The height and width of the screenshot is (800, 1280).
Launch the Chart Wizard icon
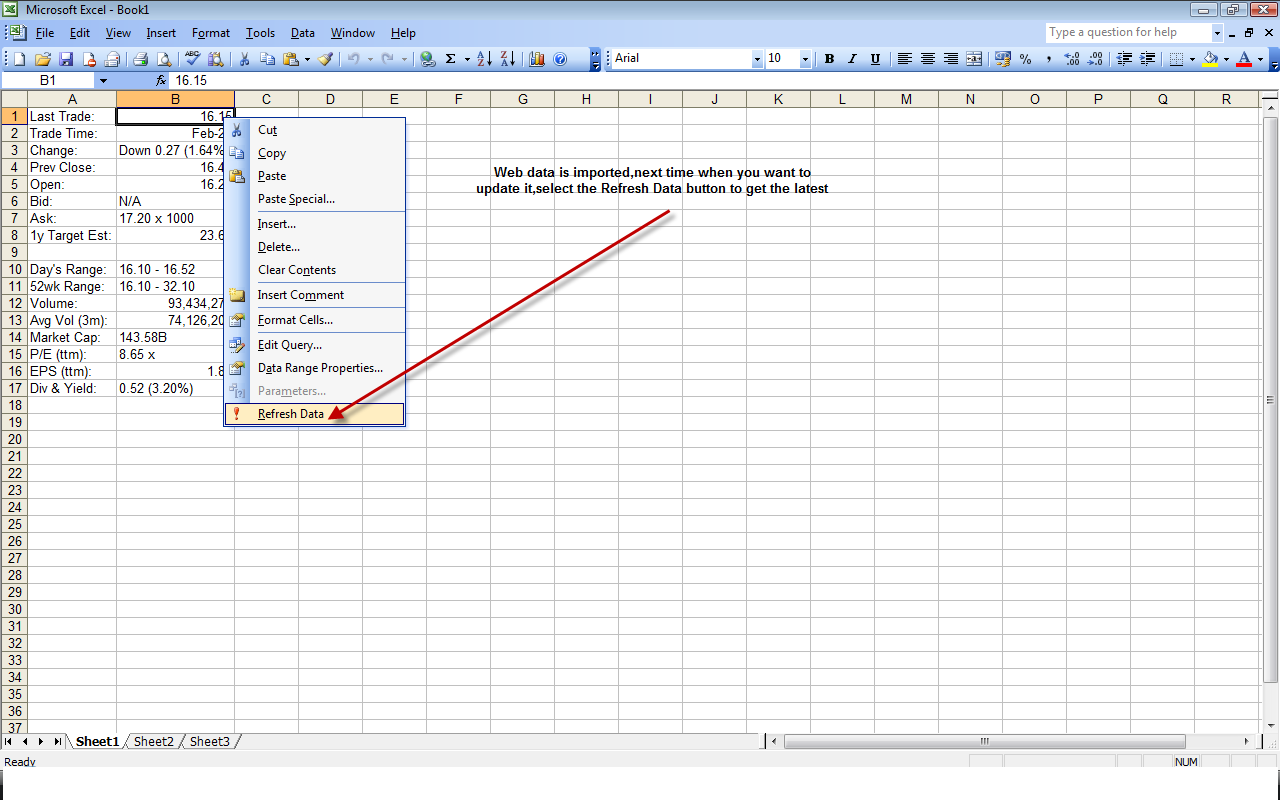tap(537, 59)
